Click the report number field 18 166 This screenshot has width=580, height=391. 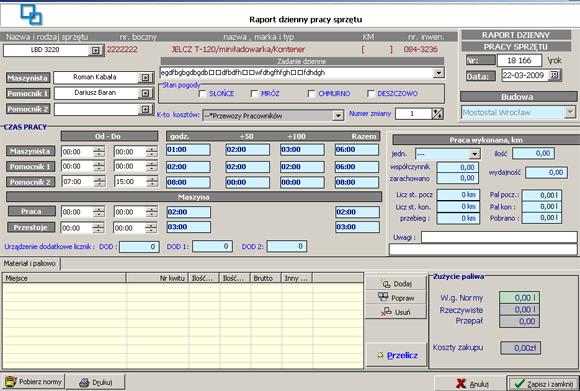[519, 60]
